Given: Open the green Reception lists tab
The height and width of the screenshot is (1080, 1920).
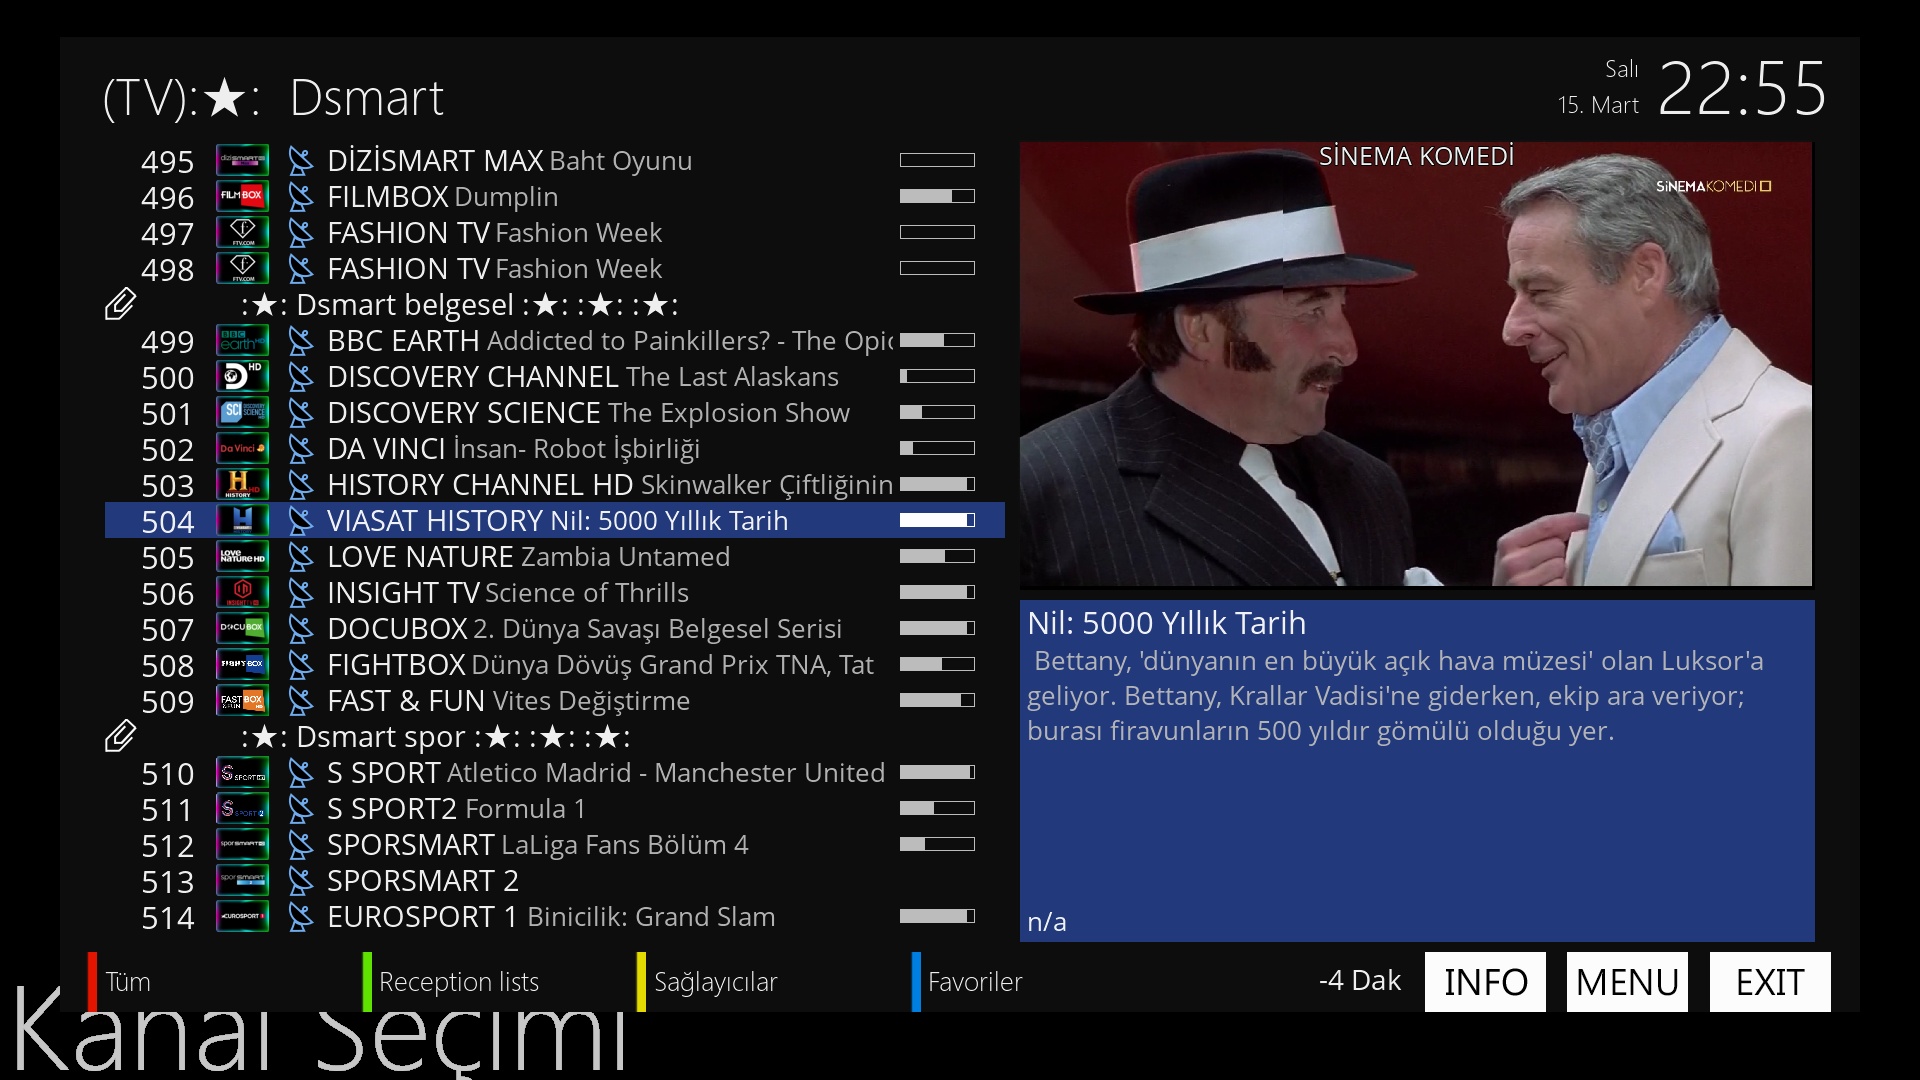Looking at the screenshot, I should coord(451,982).
